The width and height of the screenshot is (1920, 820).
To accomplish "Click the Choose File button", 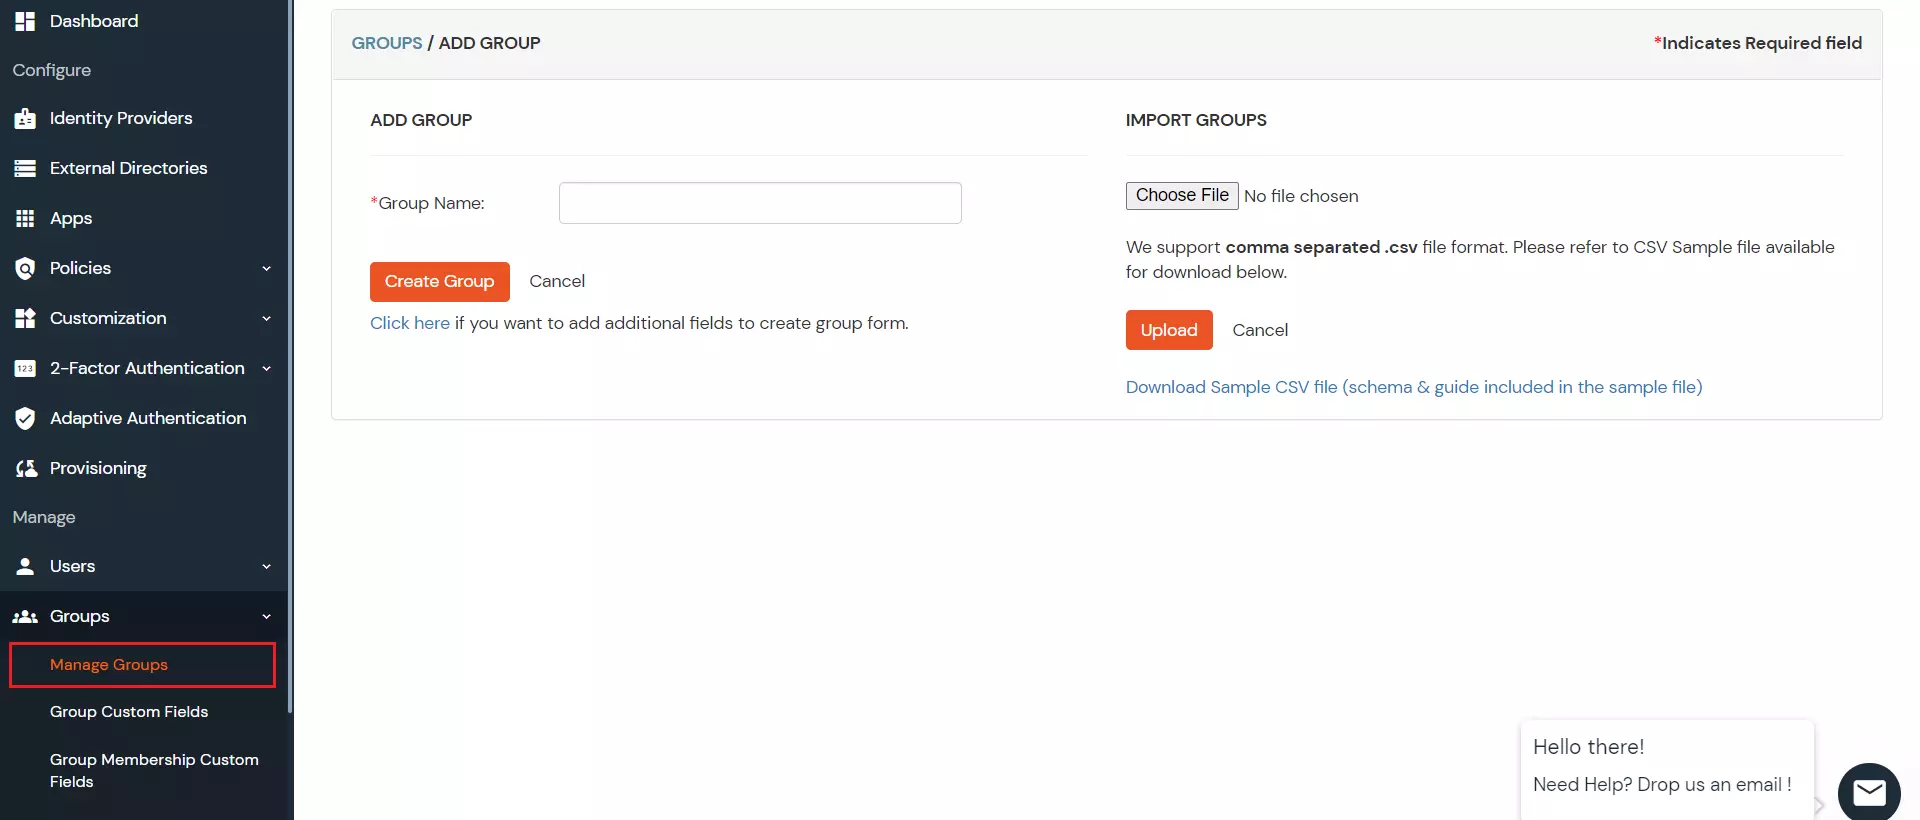I will click(1182, 195).
